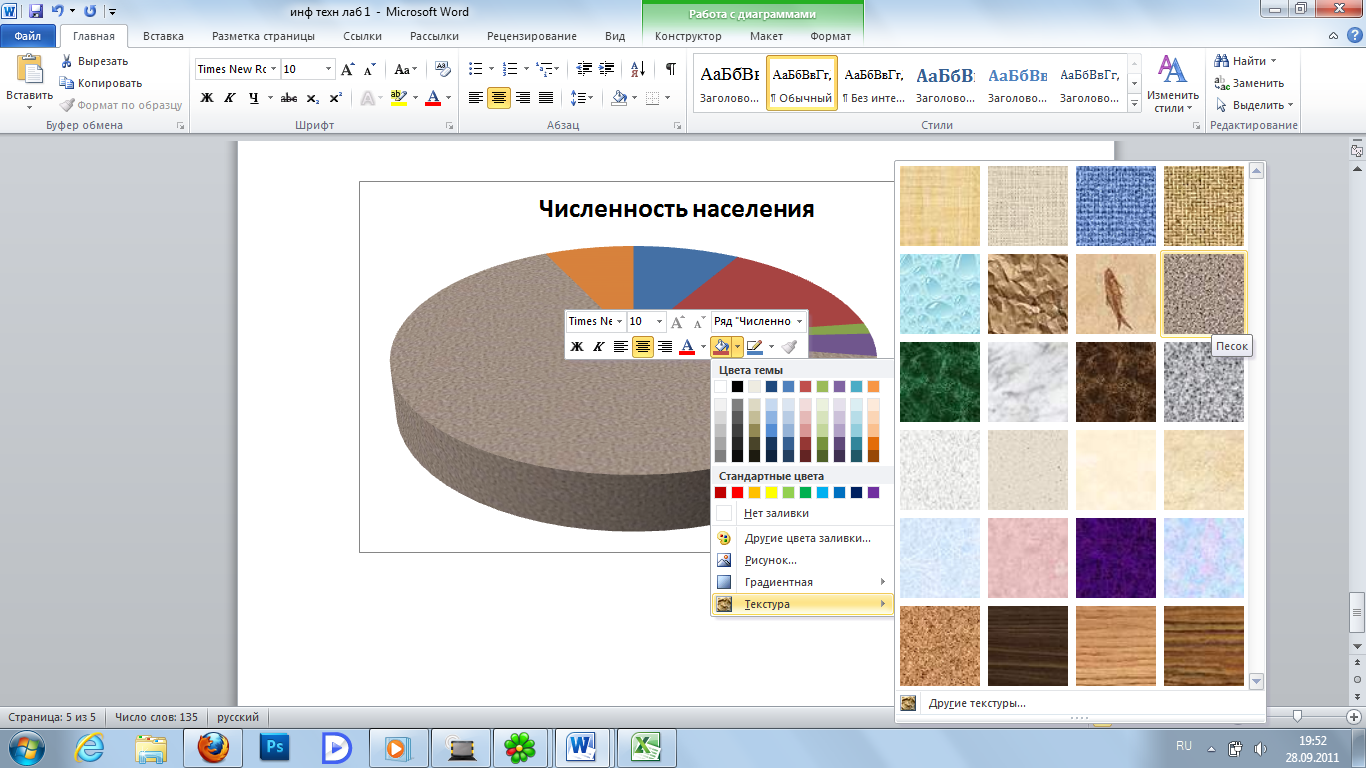
Task: Click More Textures at gallery bottom
Action: 976,703
